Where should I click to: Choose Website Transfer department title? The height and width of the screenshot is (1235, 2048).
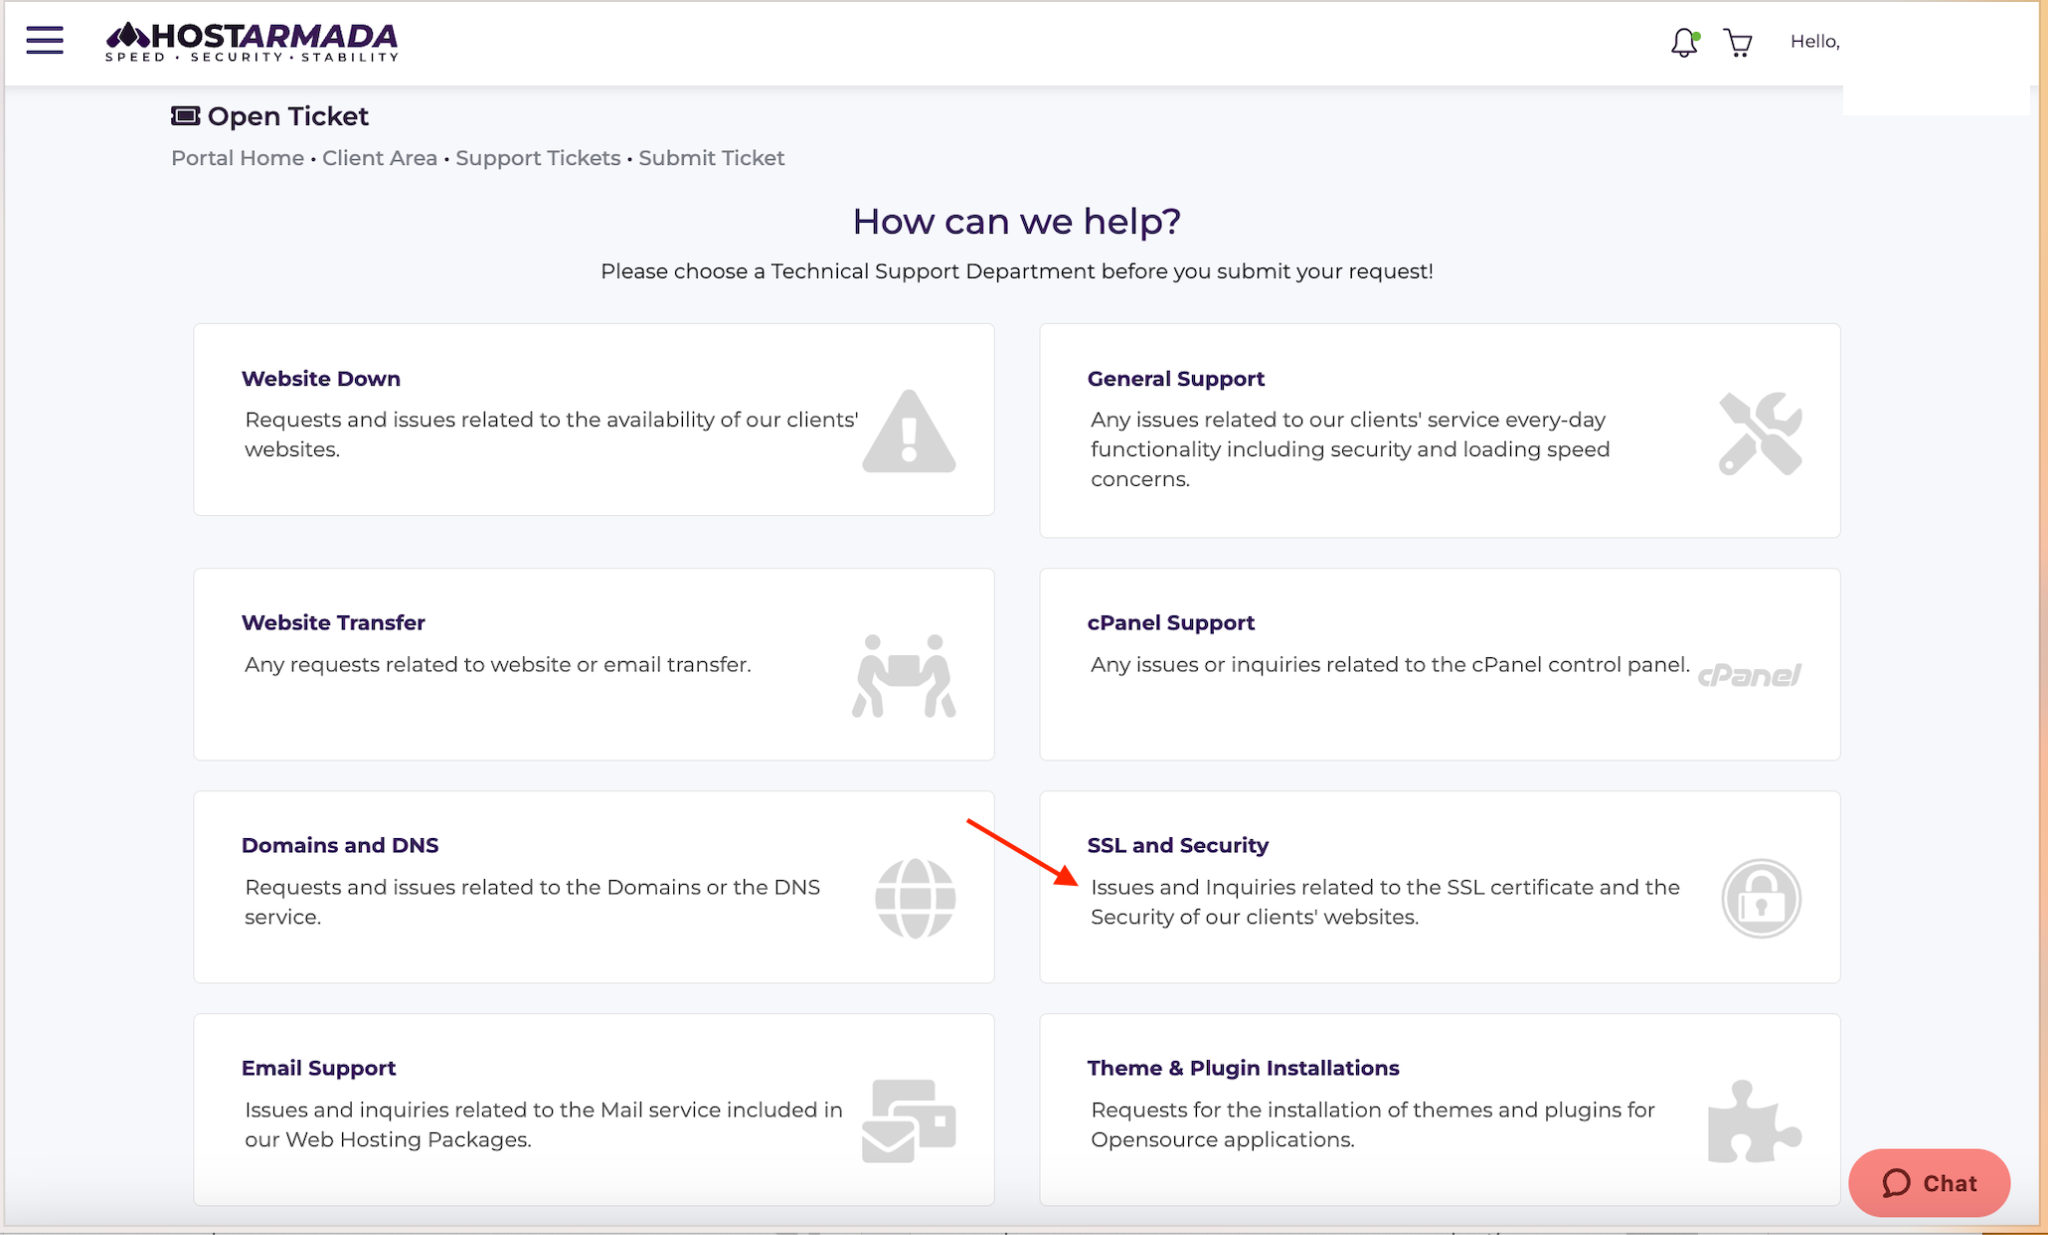pyautogui.click(x=333, y=622)
